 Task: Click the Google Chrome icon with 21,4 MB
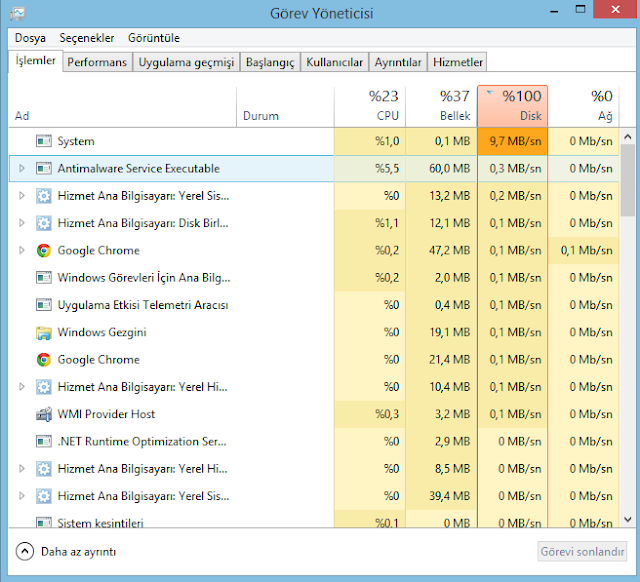(44, 360)
